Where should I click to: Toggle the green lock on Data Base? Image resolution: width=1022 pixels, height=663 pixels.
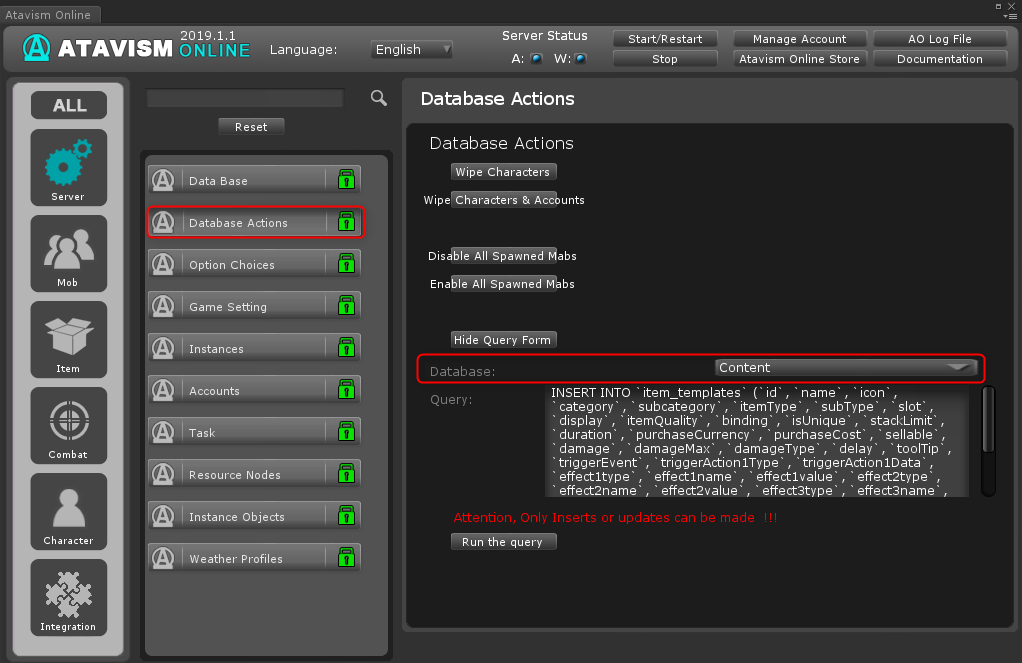click(x=345, y=180)
